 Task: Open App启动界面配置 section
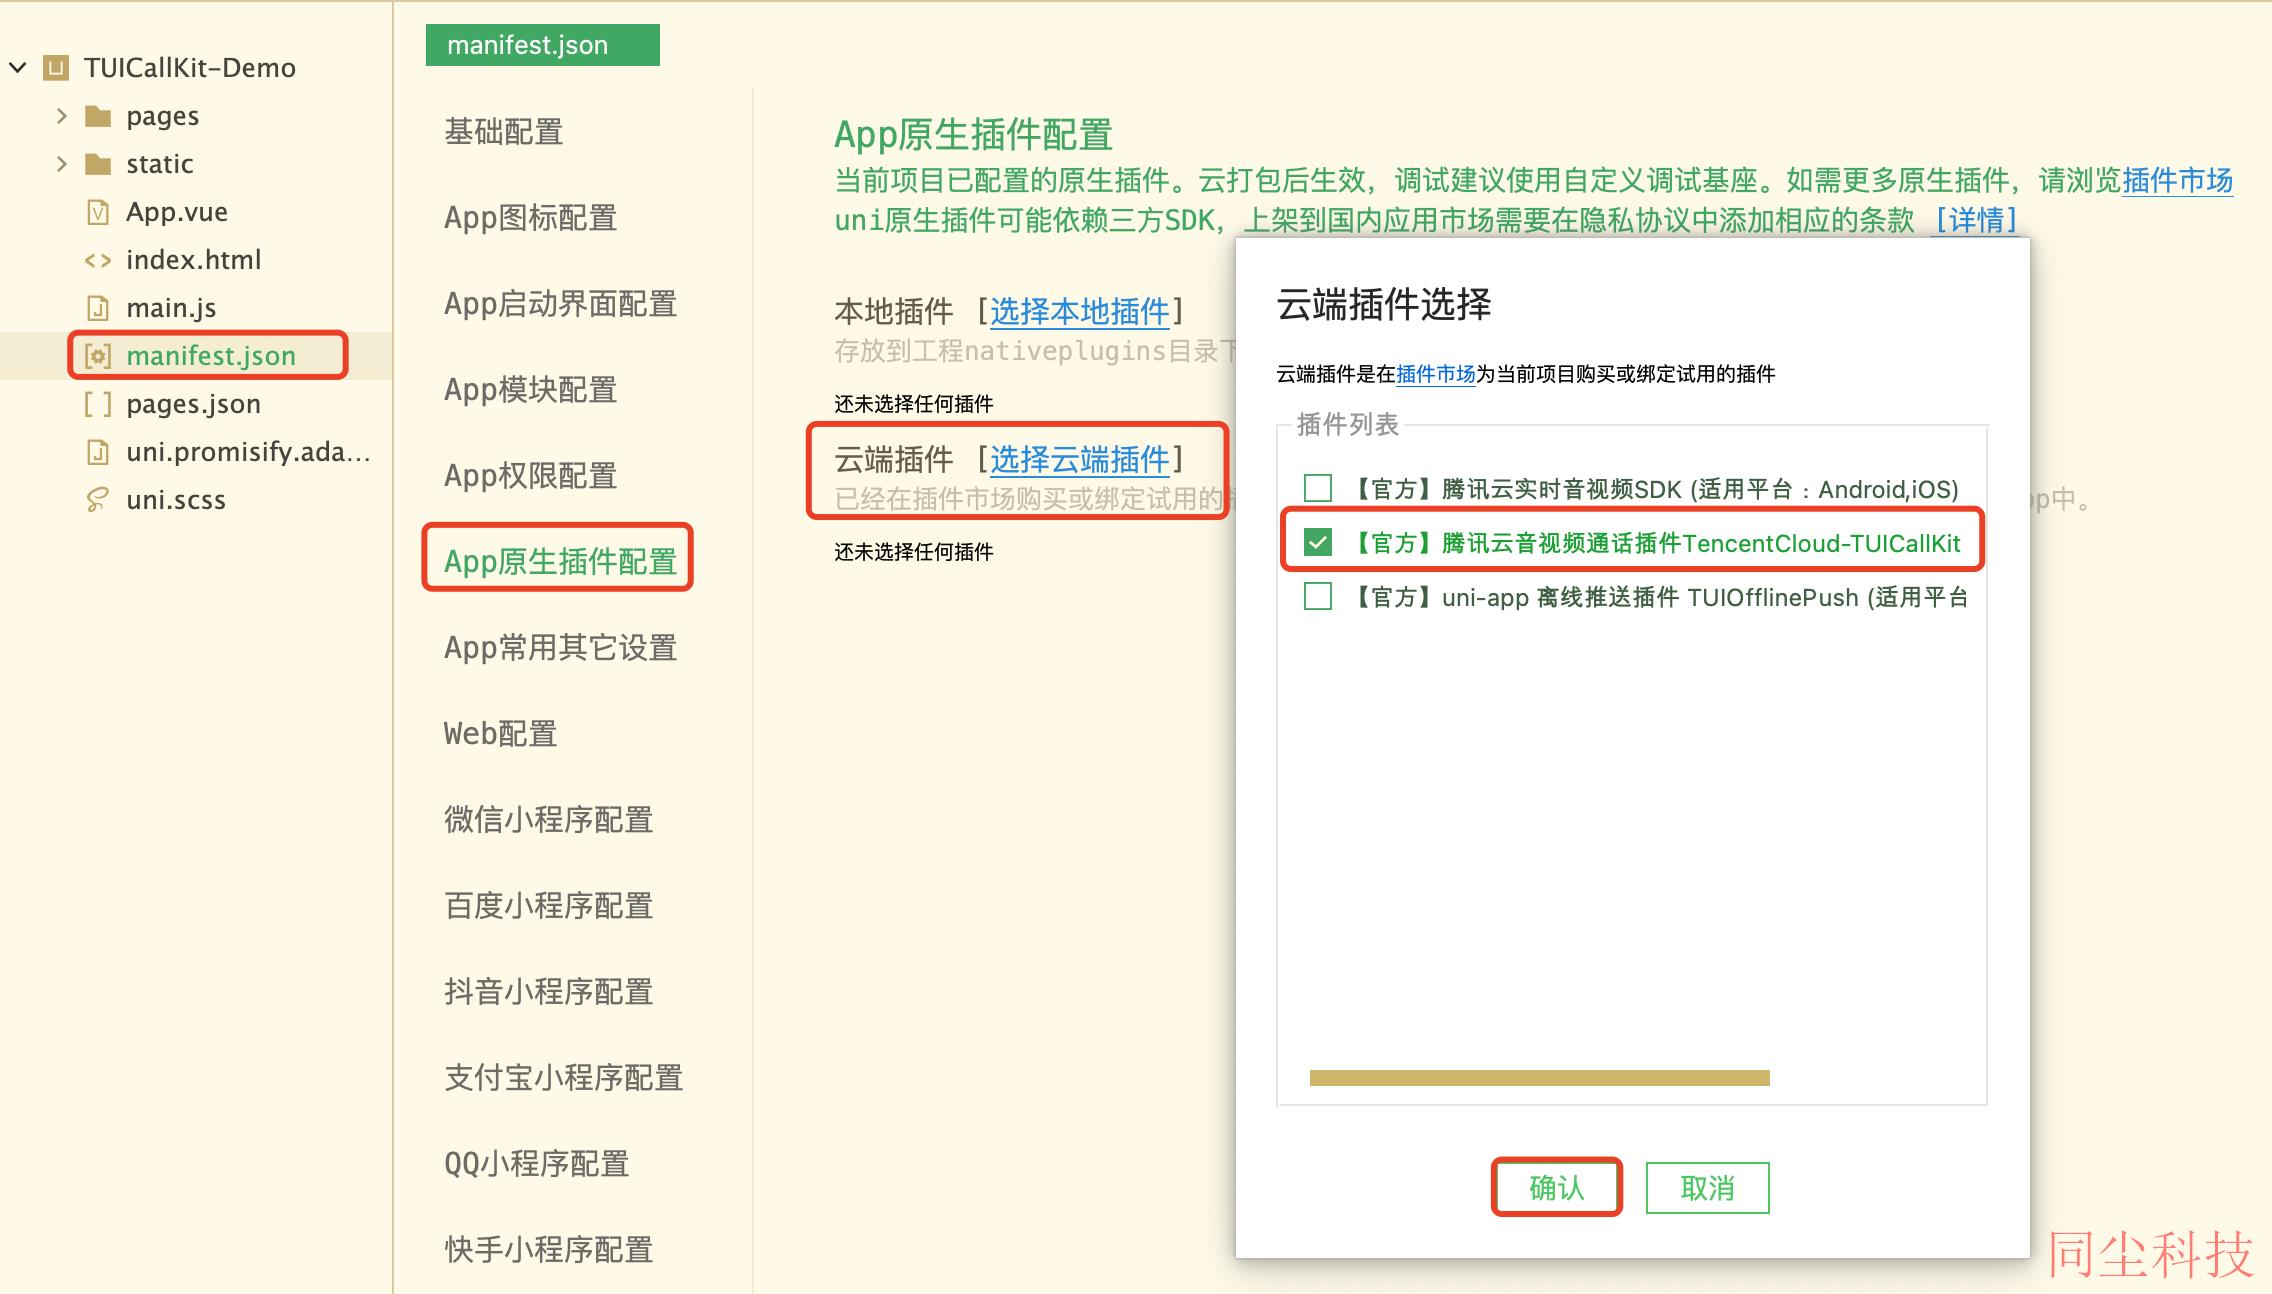click(x=561, y=304)
